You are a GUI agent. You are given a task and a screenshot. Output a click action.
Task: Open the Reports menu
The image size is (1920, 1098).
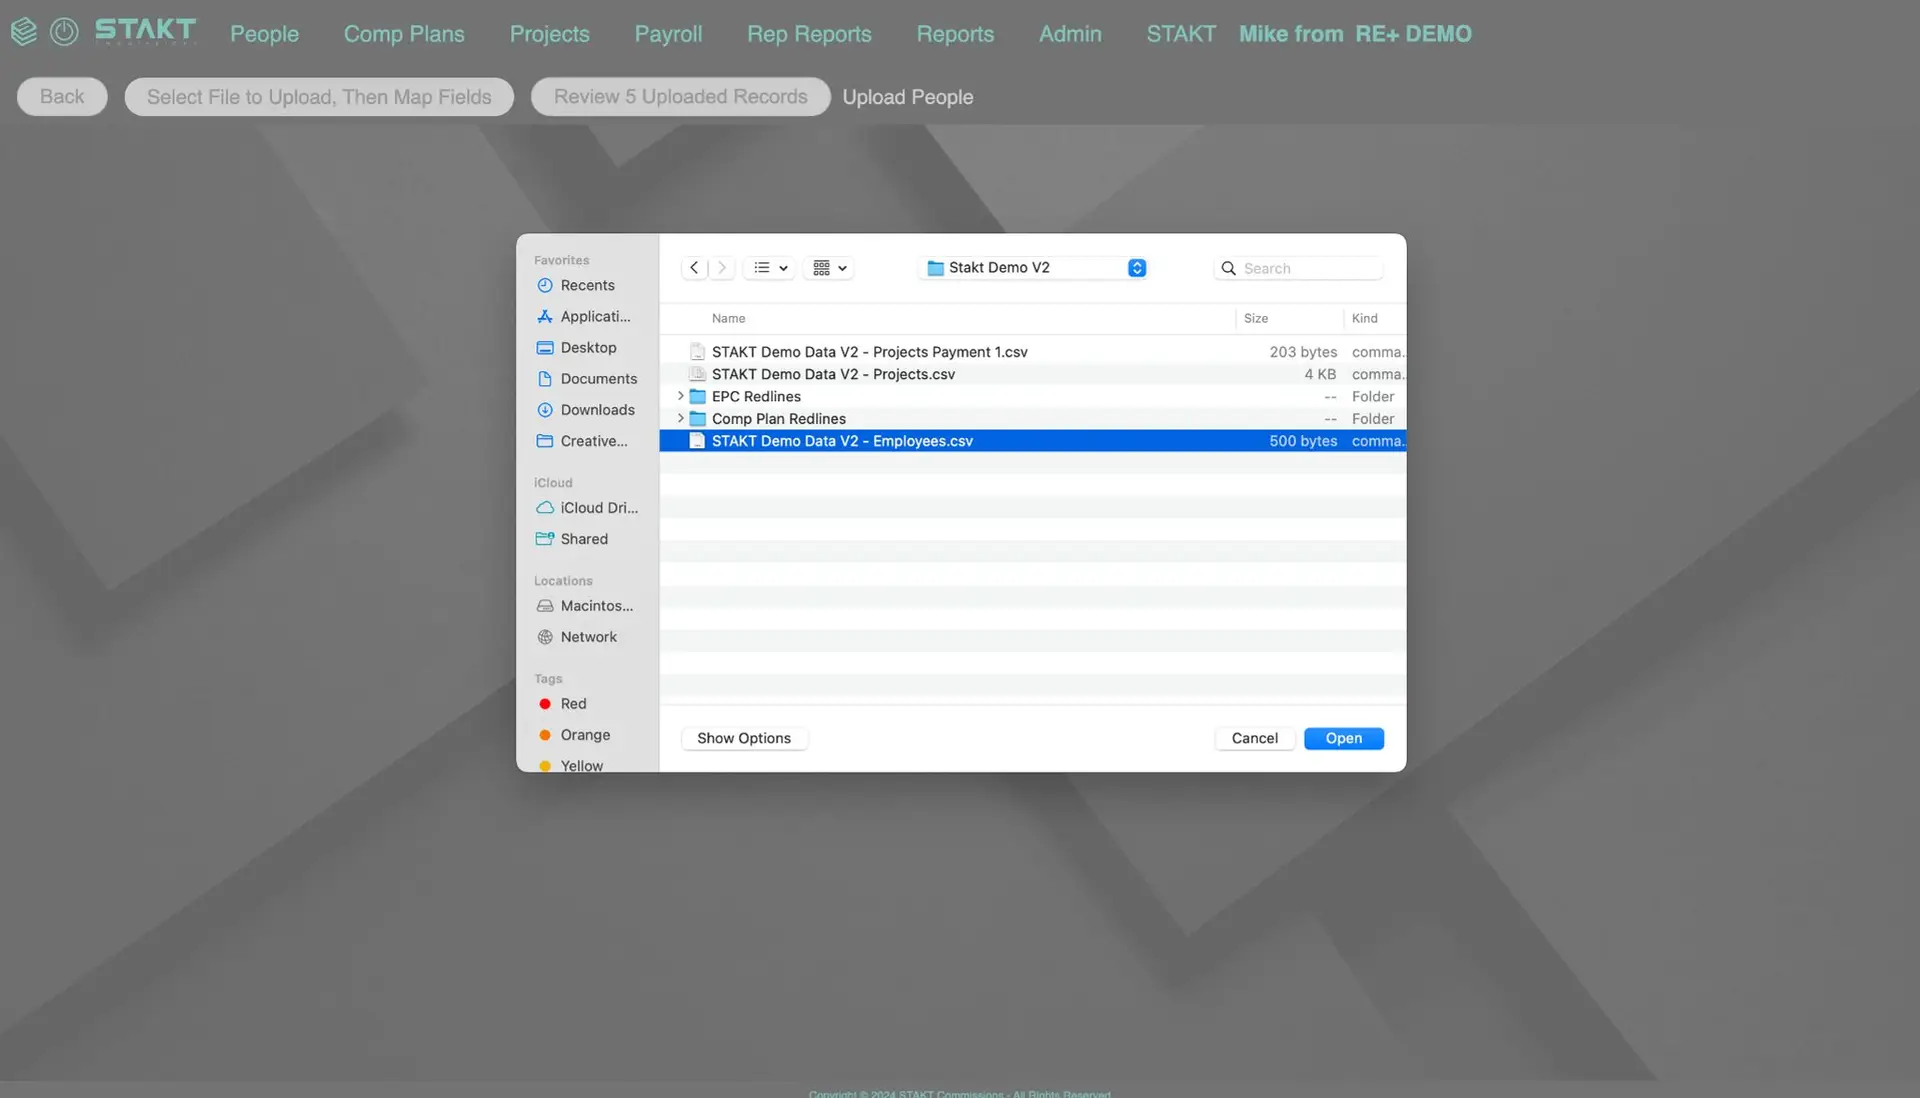(x=955, y=33)
